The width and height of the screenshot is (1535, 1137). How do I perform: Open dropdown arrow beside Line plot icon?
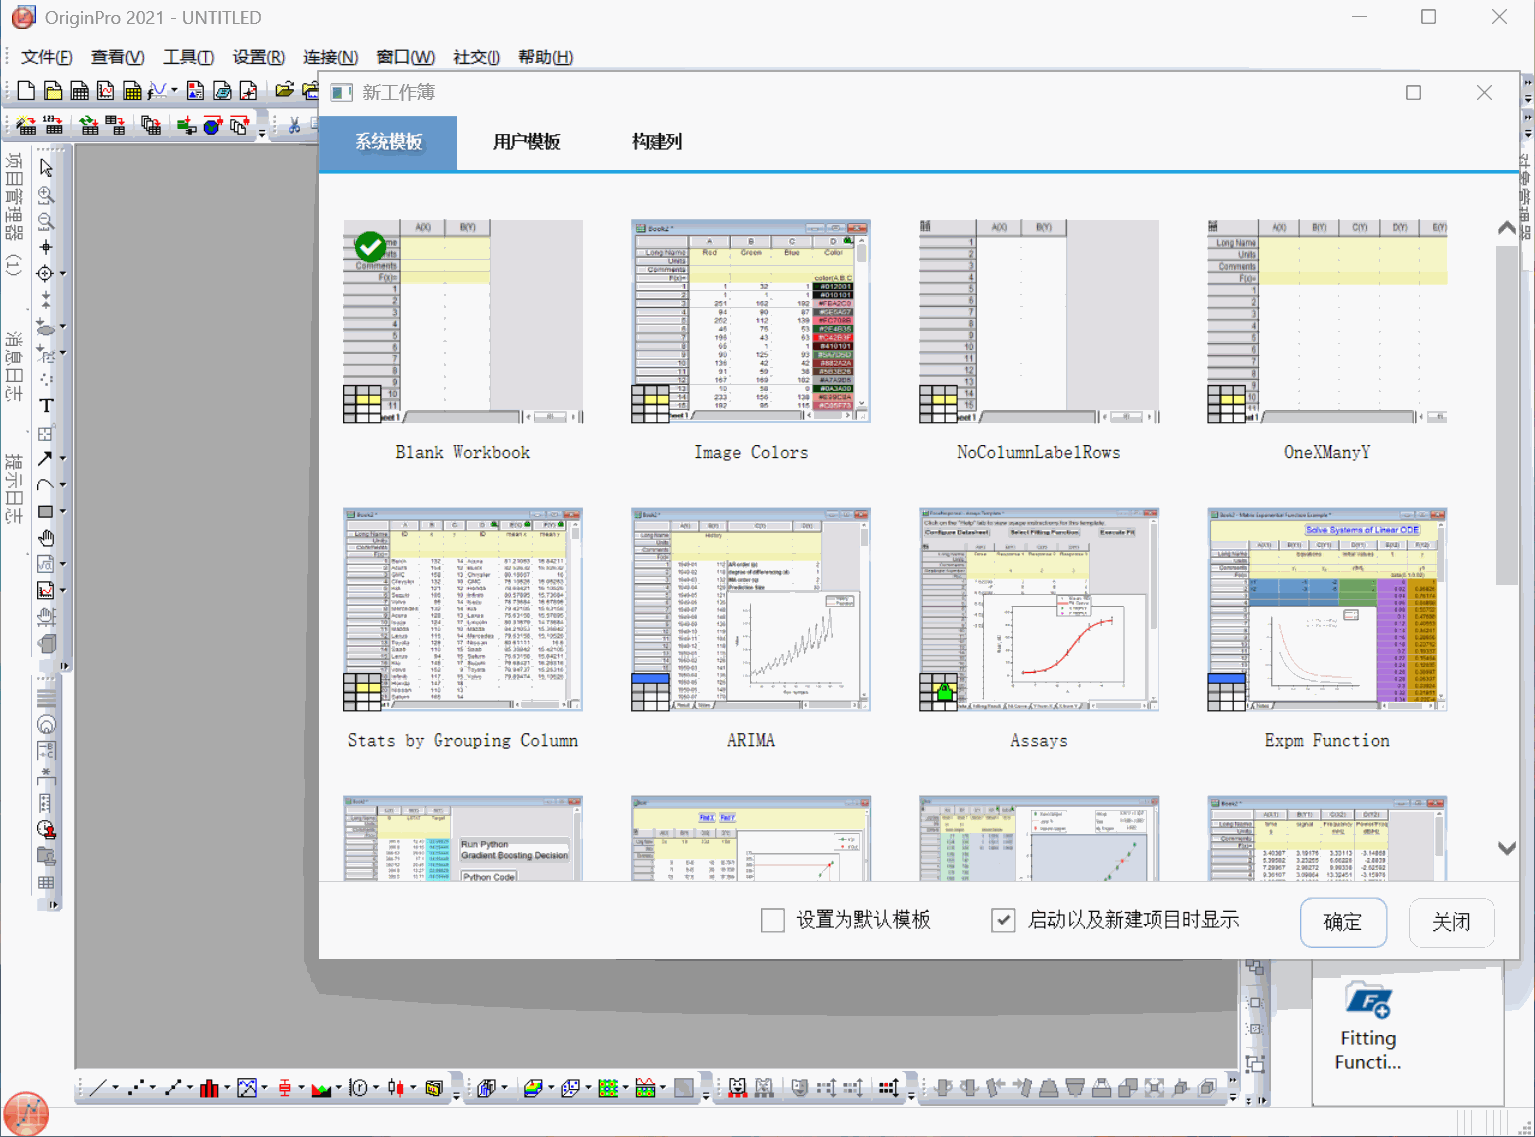115,1088
